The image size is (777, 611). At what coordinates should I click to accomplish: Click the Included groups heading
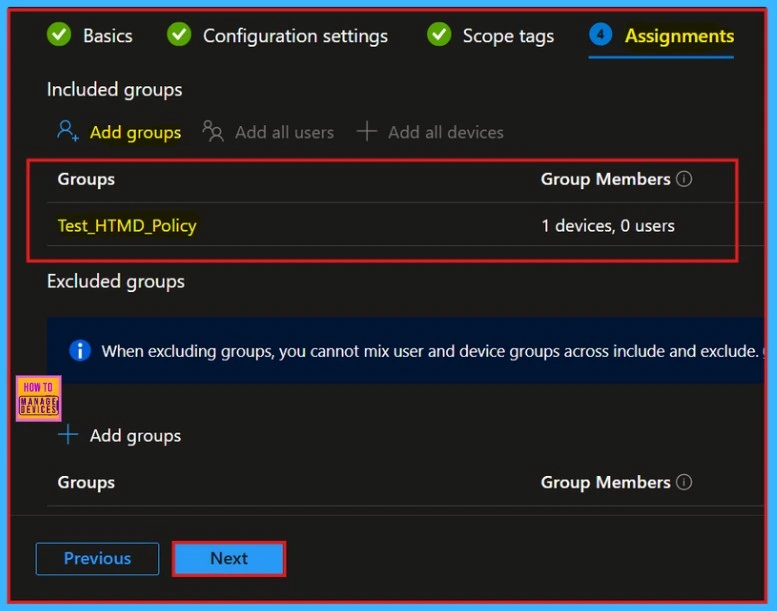pyautogui.click(x=114, y=90)
